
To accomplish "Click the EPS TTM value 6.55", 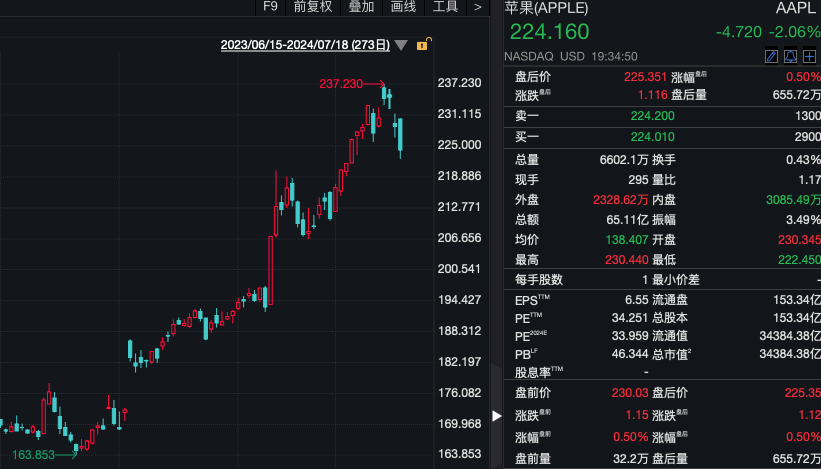I will pyautogui.click(x=637, y=300).
